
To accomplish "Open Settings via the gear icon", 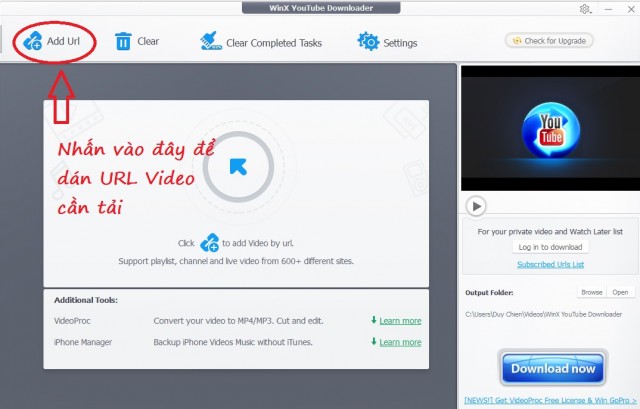I will tap(368, 41).
